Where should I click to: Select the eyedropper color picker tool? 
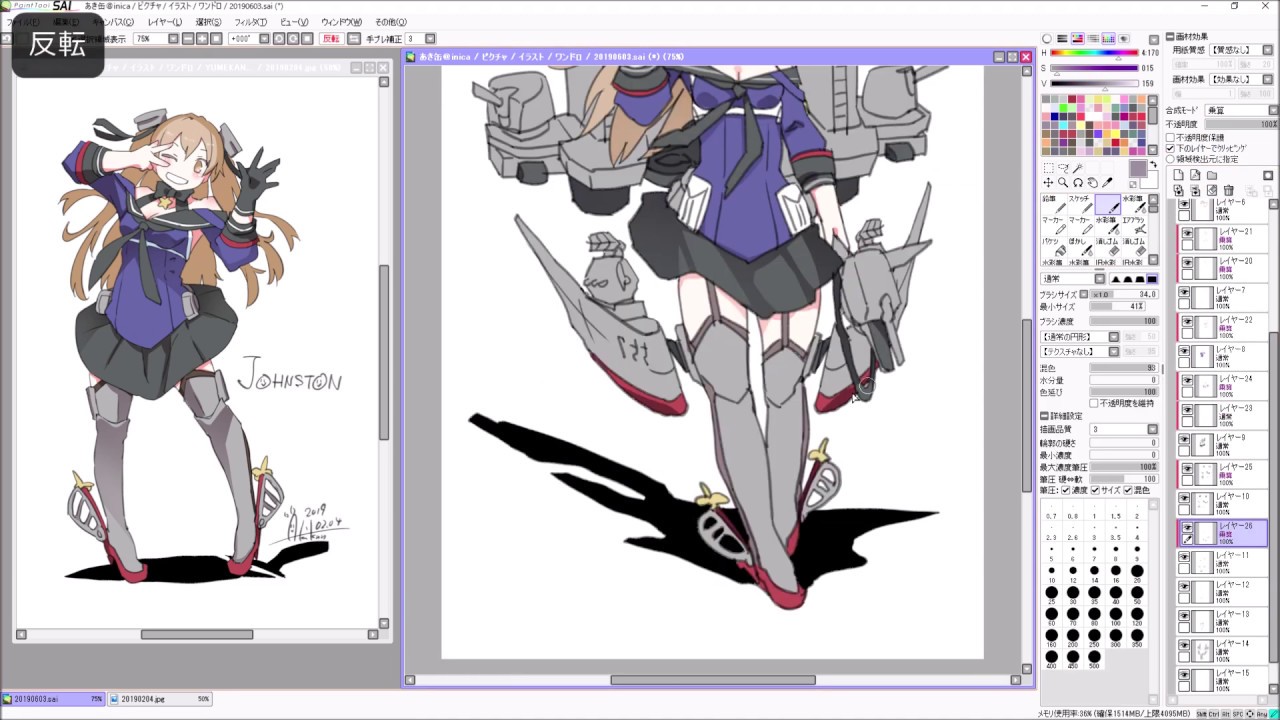(x=1107, y=183)
